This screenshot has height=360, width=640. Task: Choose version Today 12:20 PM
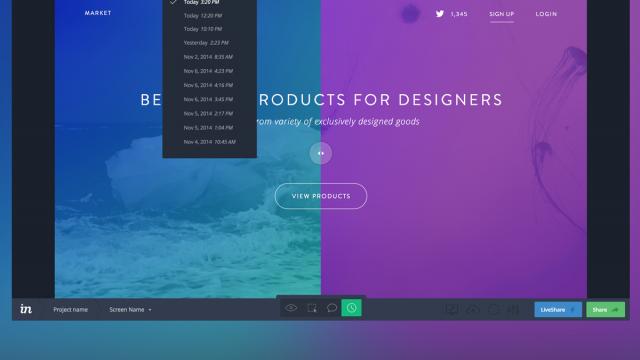(x=203, y=16)
